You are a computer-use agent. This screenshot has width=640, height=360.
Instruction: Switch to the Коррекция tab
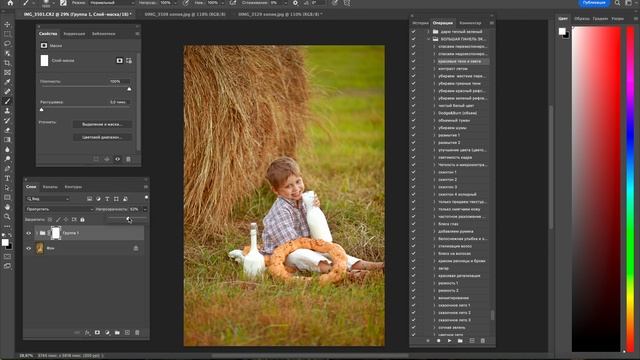(74, 34)
